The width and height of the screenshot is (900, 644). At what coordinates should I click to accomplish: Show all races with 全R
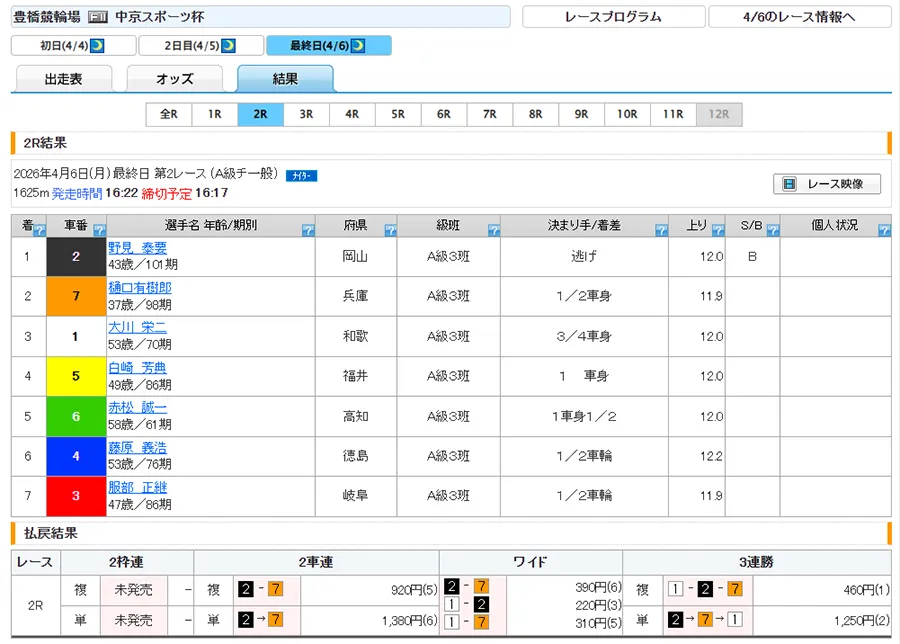click(168, 114)
